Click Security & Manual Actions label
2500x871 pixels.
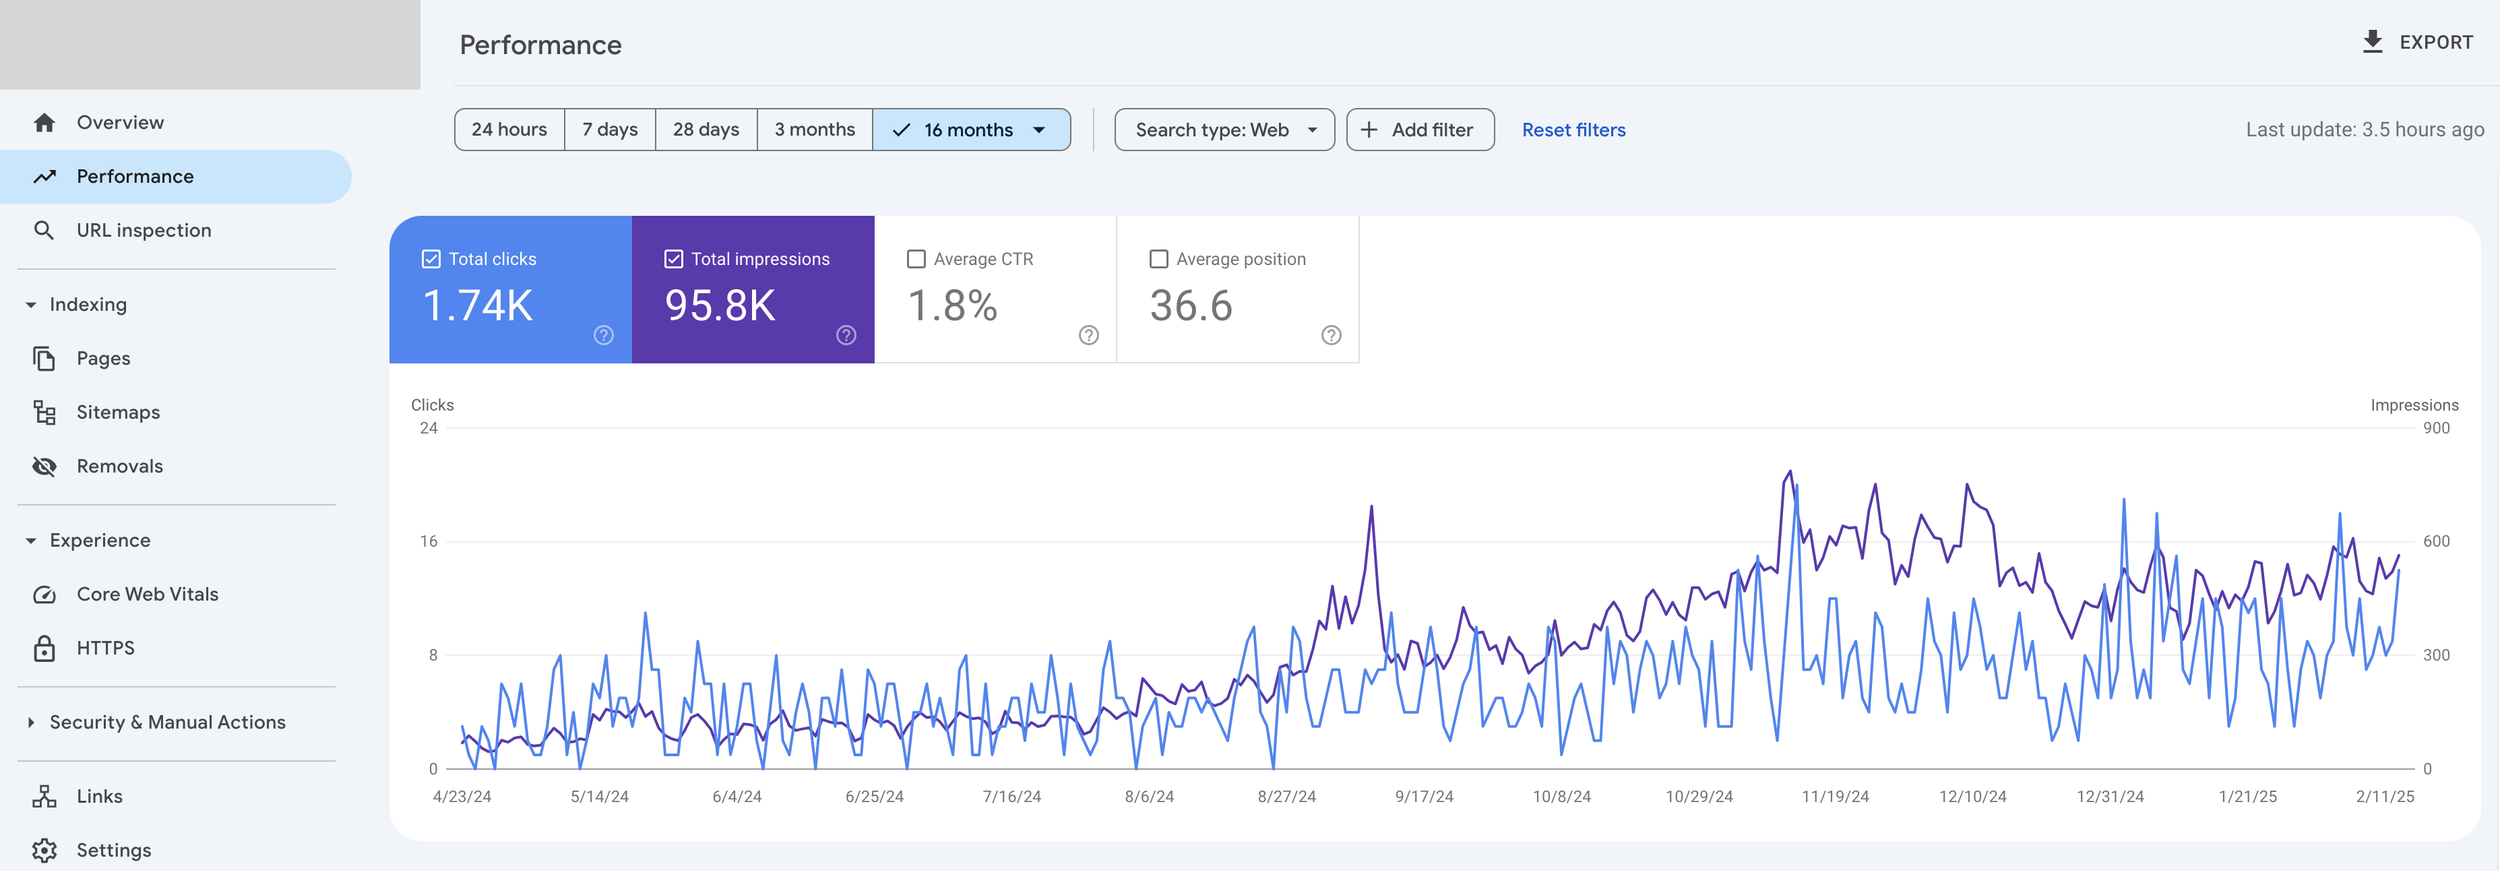coord(167,722)
